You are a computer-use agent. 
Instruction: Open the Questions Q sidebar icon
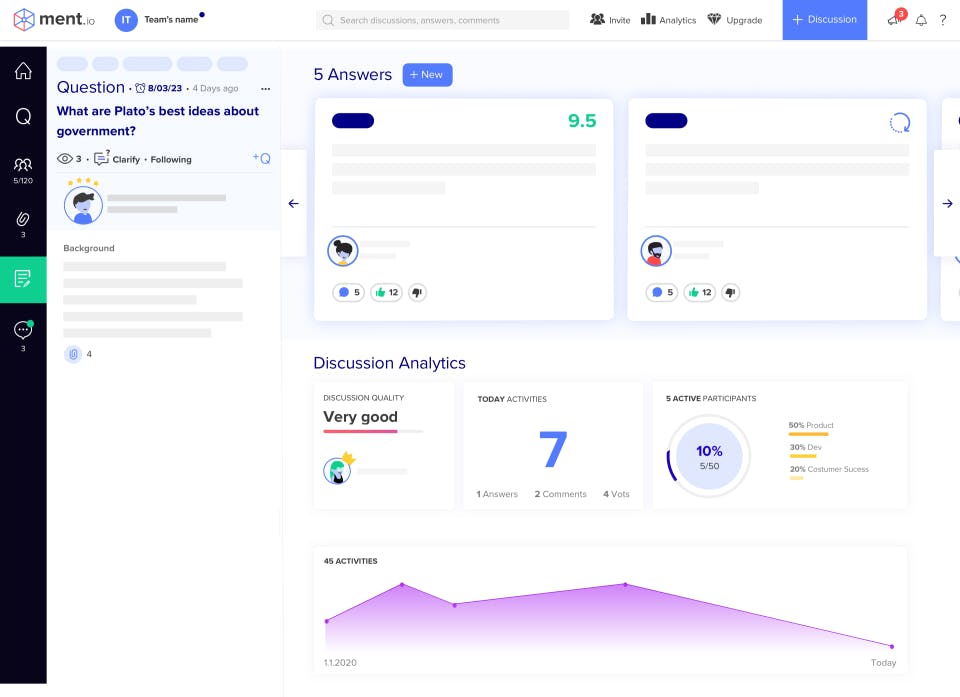click(23, 116)
